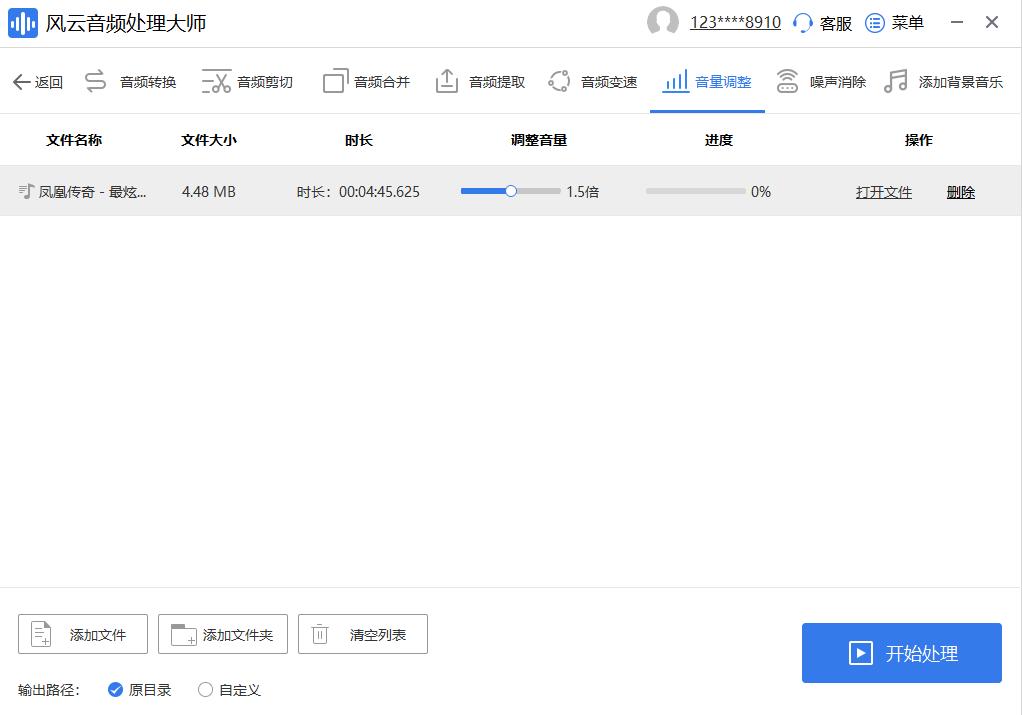Open the 123****8910 account link
The width and height of the screenshot is (1022, 715).
pos(735,21)
